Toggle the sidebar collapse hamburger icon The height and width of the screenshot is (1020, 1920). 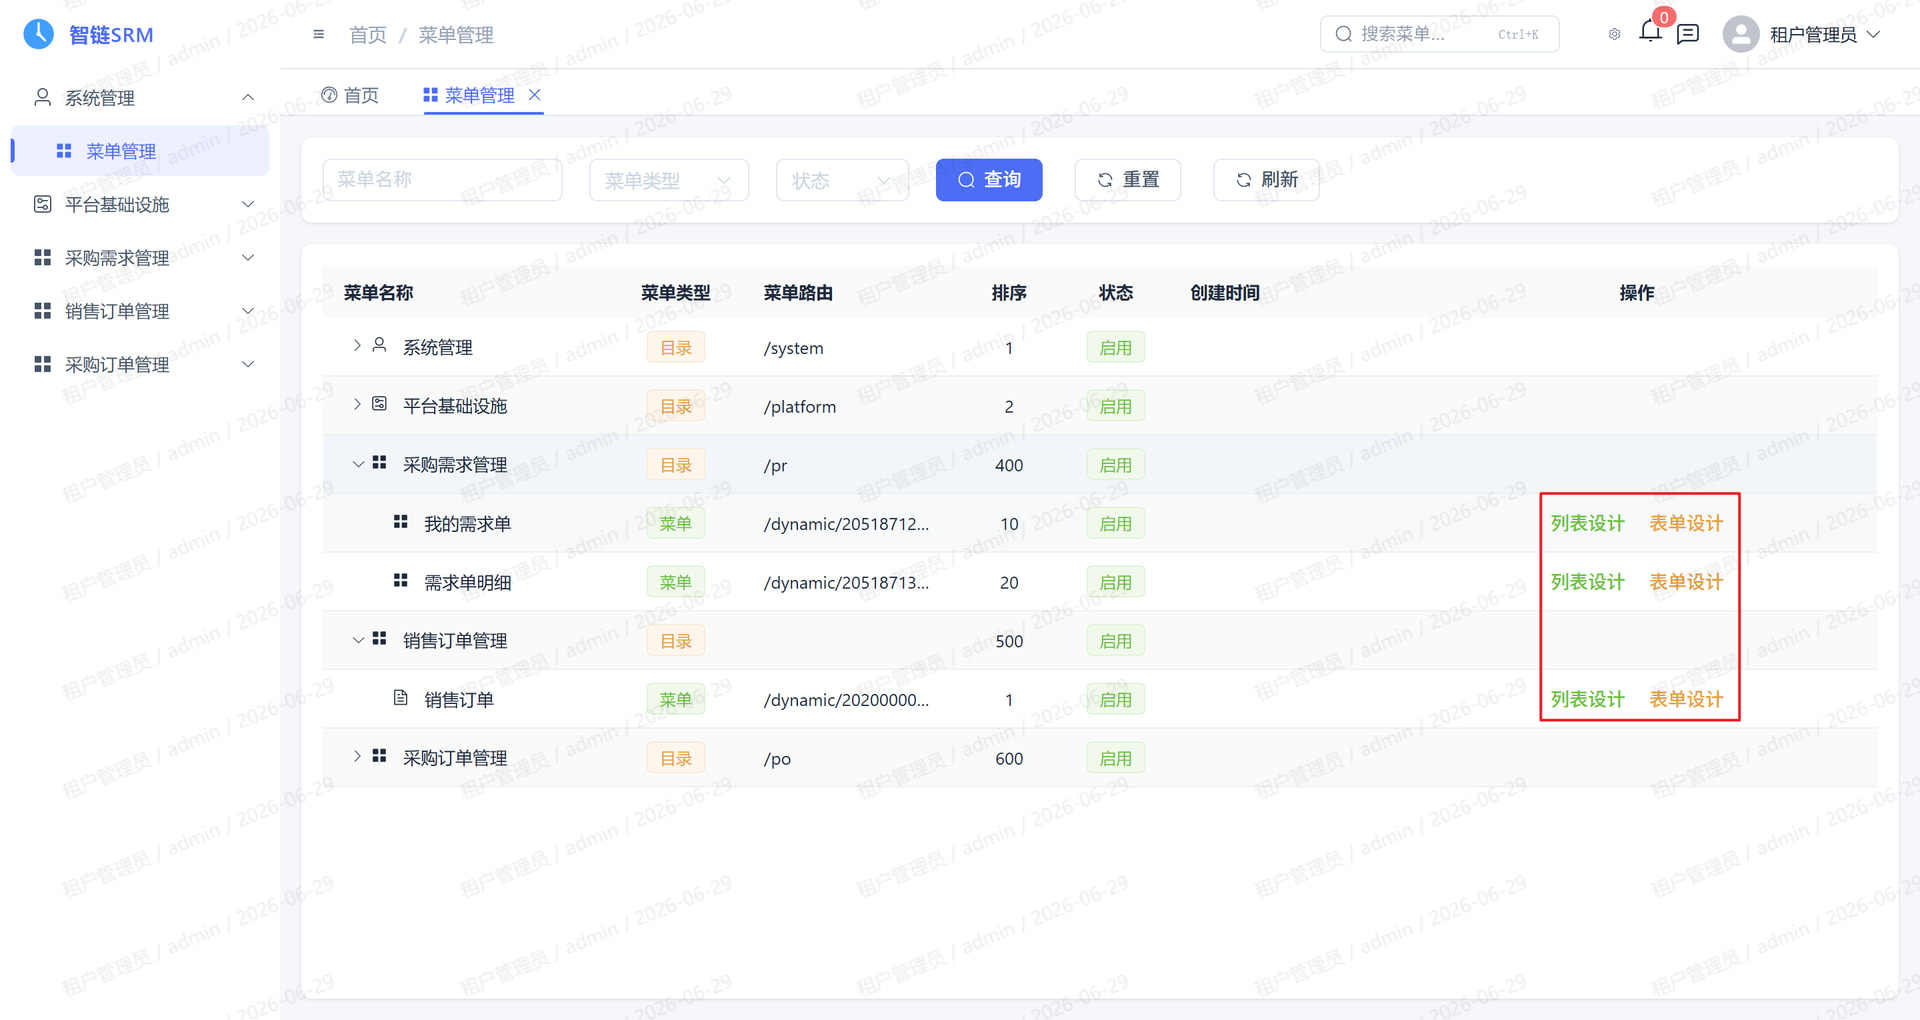318,34
